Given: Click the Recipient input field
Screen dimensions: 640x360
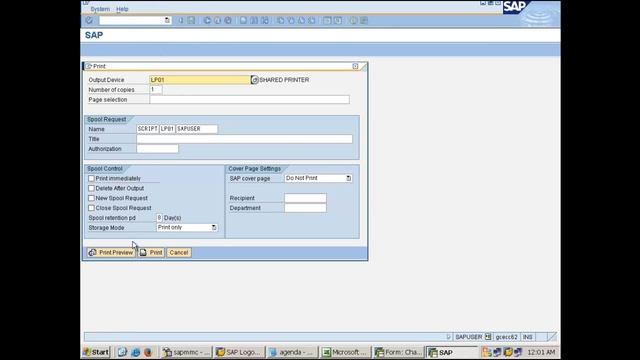Looking at the screenshot, I should tap(305, 198).
